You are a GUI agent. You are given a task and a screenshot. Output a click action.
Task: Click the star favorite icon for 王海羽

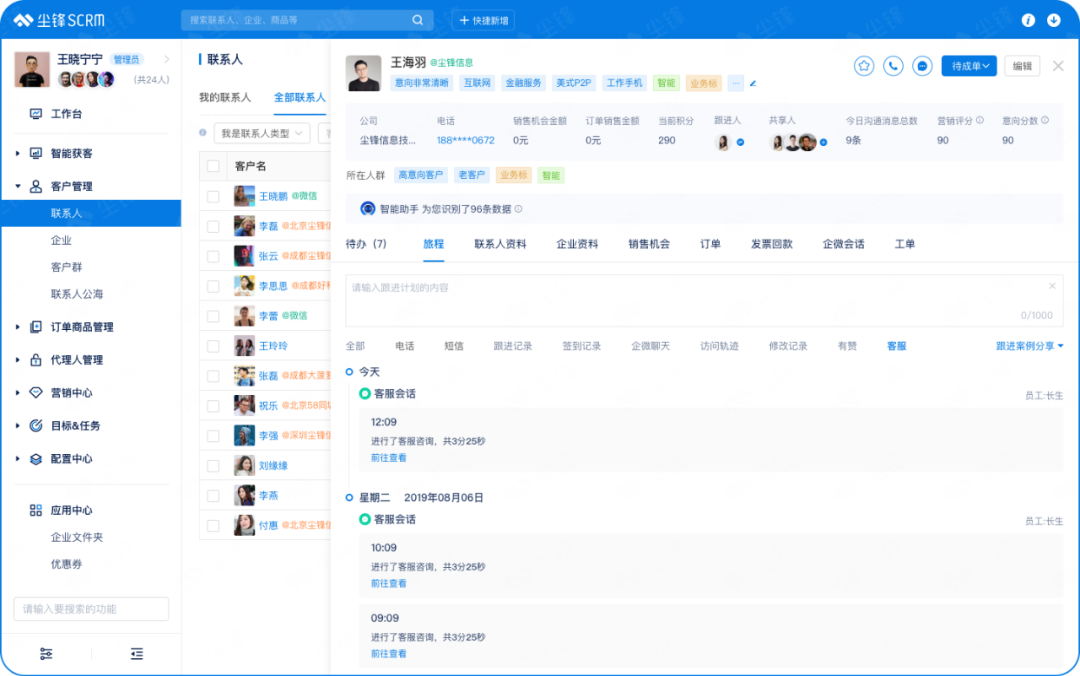pyautogui.click(x=864, y=66)
